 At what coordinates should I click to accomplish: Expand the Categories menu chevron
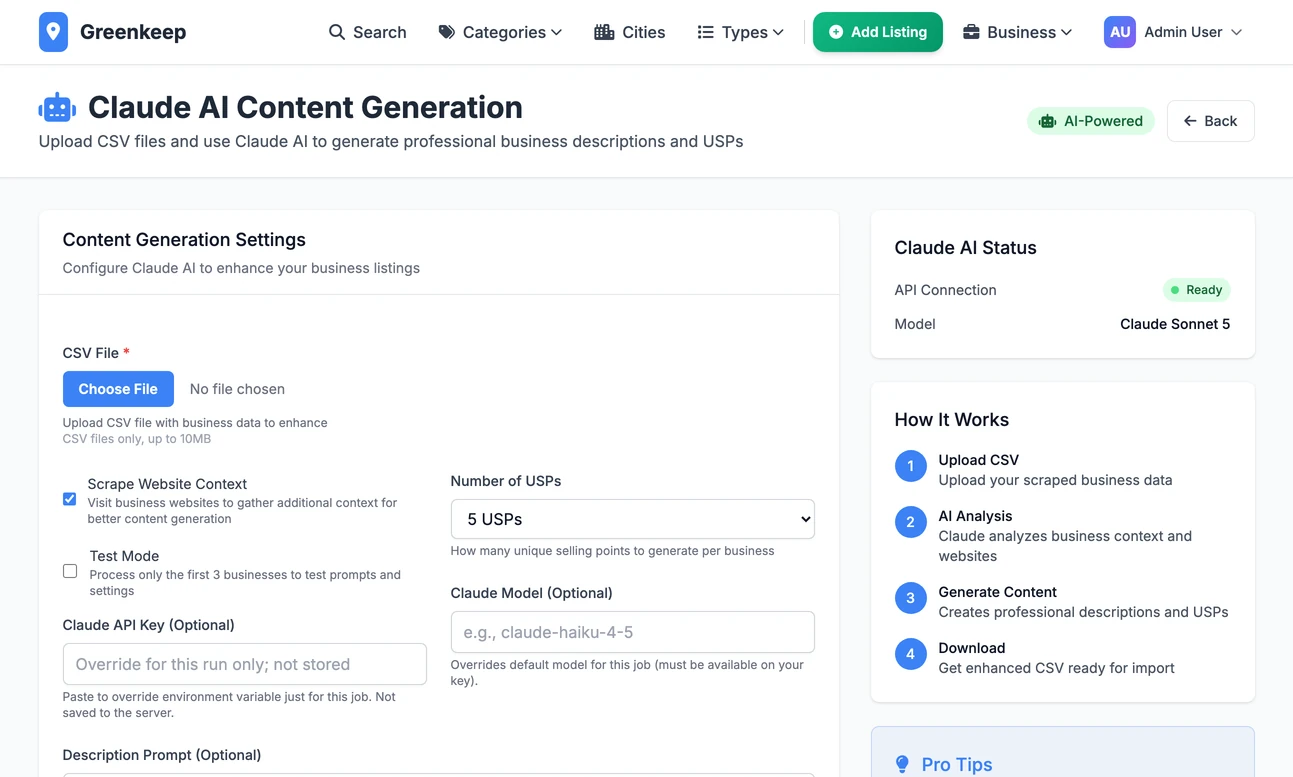557,33
